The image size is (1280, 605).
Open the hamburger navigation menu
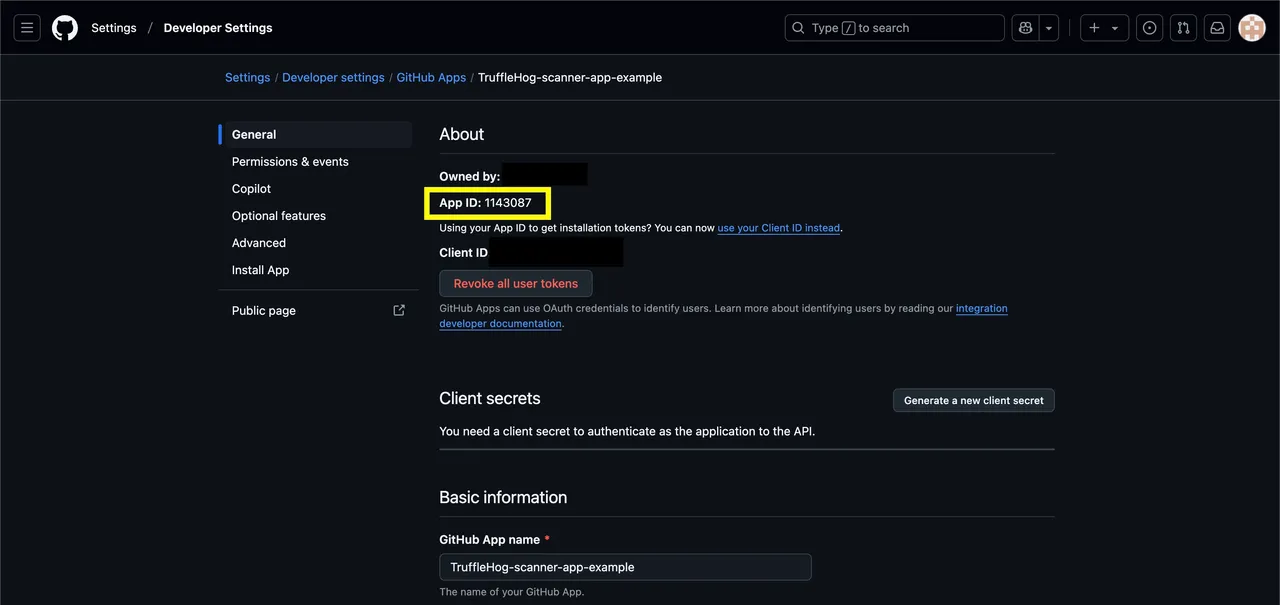click(27, 28)
